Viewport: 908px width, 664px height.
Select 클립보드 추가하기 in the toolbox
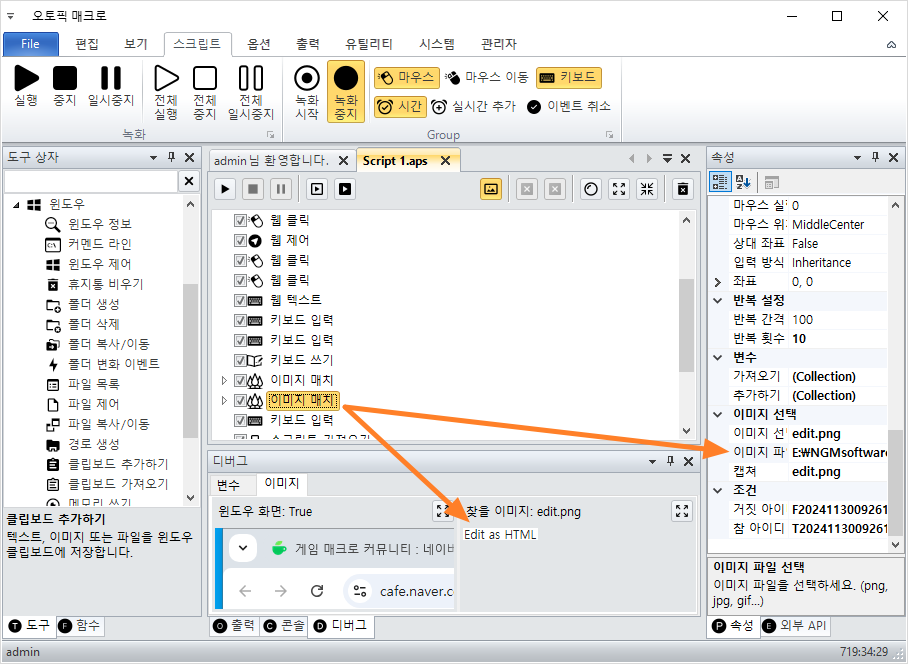point(118,464)
